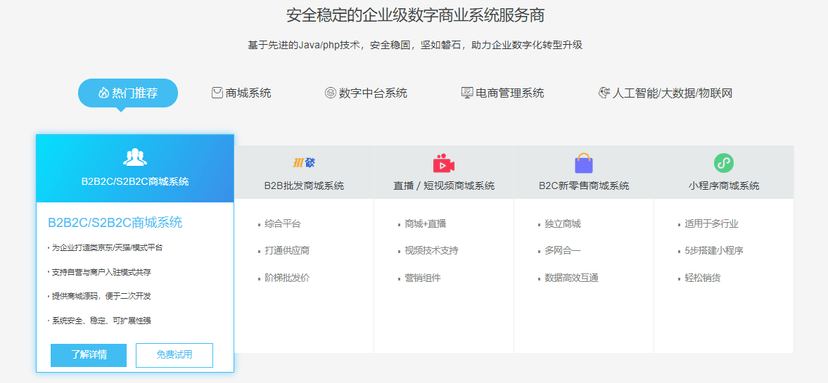This screenshot has width=828, height=383.
Task: Click the red video camera live-stream icon
Action: click(x=444, y=163)
